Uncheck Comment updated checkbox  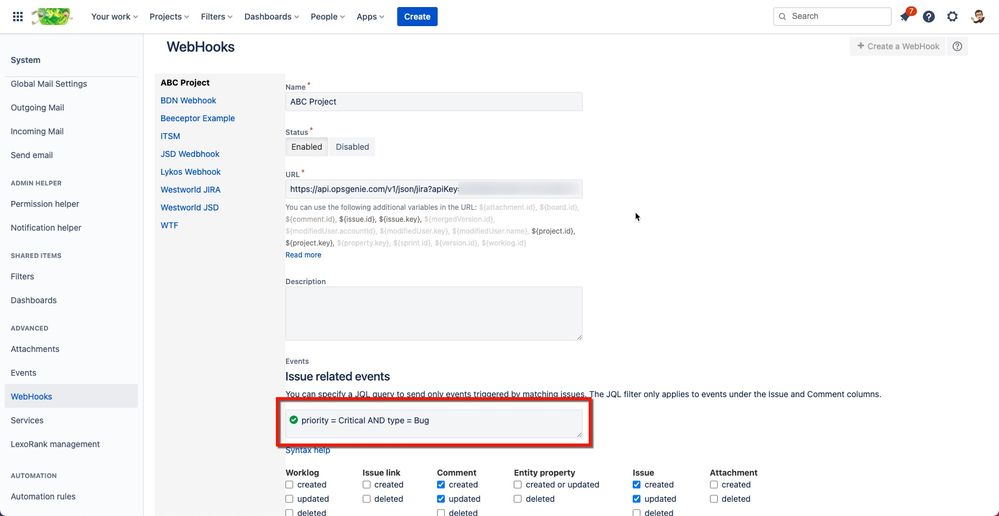(x=442, y=499)
